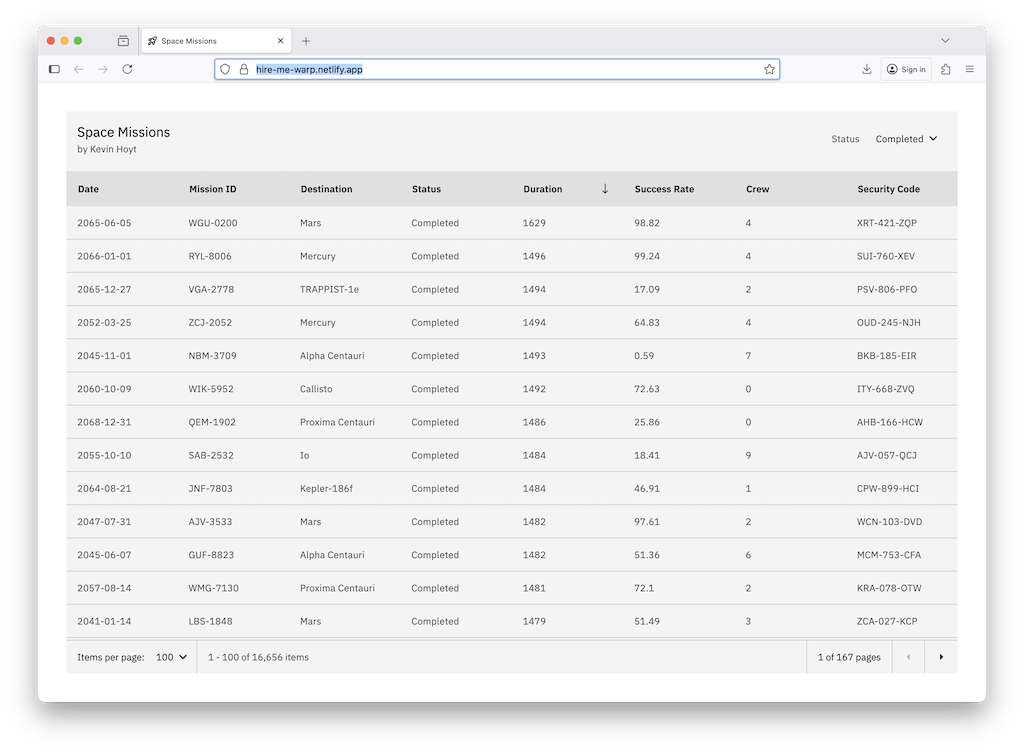The height and width of the screenshot is (752, 1024).
Task: Open the Status filter dropdown
Action: pos(906,139)
